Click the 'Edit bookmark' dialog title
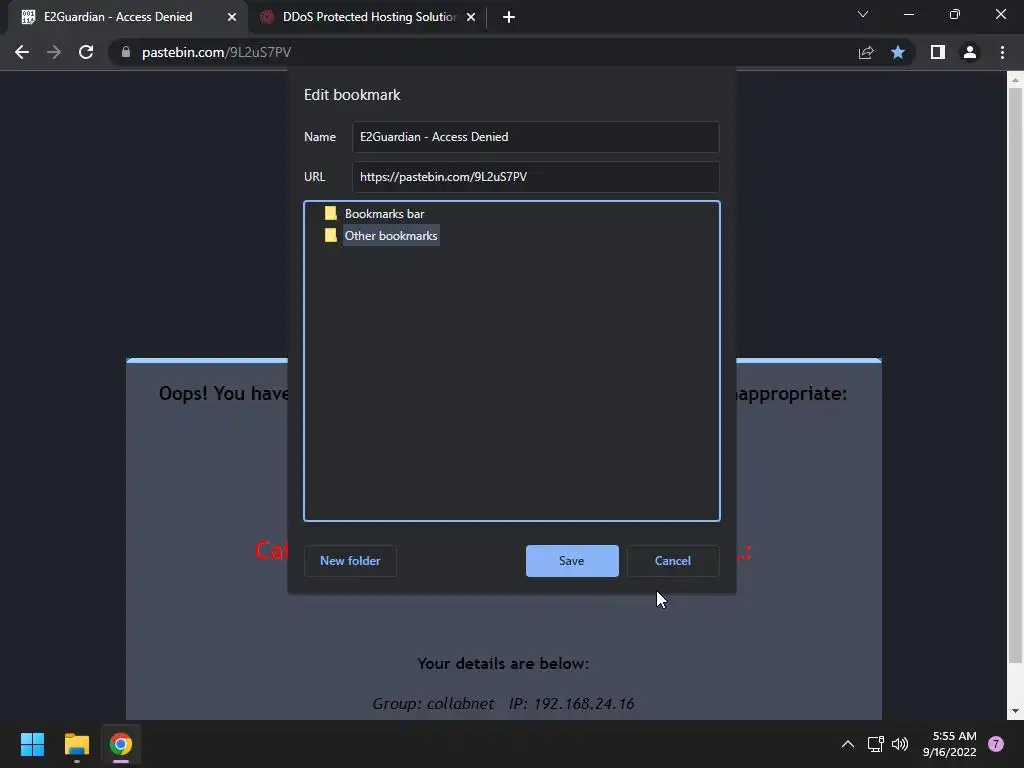1024x768 pixels. [352, 95]
